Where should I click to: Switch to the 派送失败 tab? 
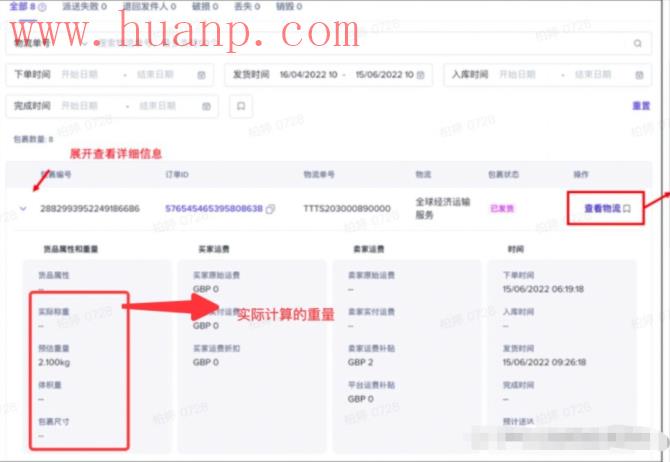(84, 6)
